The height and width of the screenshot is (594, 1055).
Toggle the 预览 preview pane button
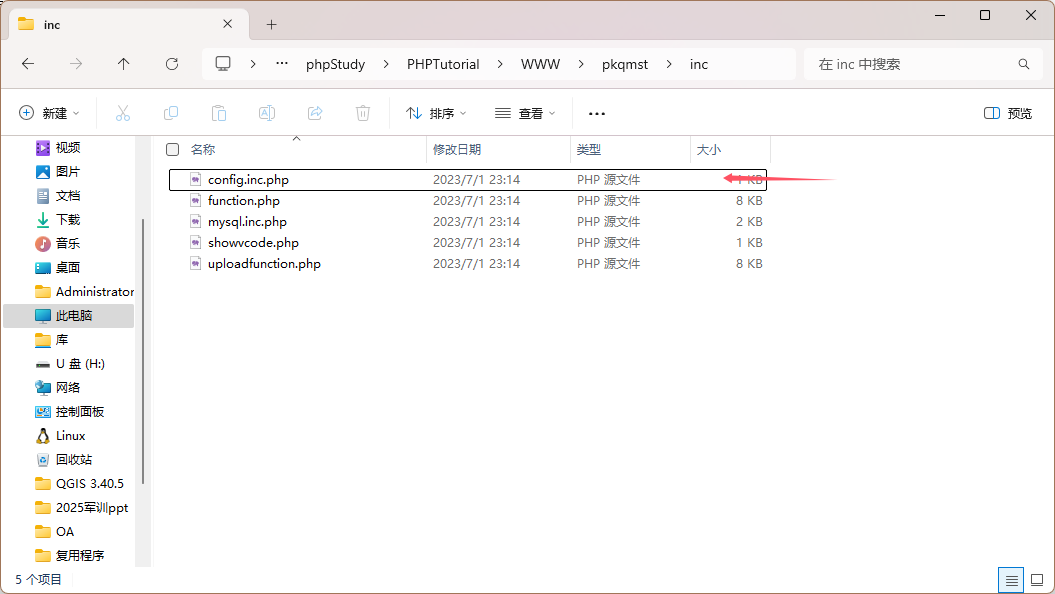(1008, 113)
